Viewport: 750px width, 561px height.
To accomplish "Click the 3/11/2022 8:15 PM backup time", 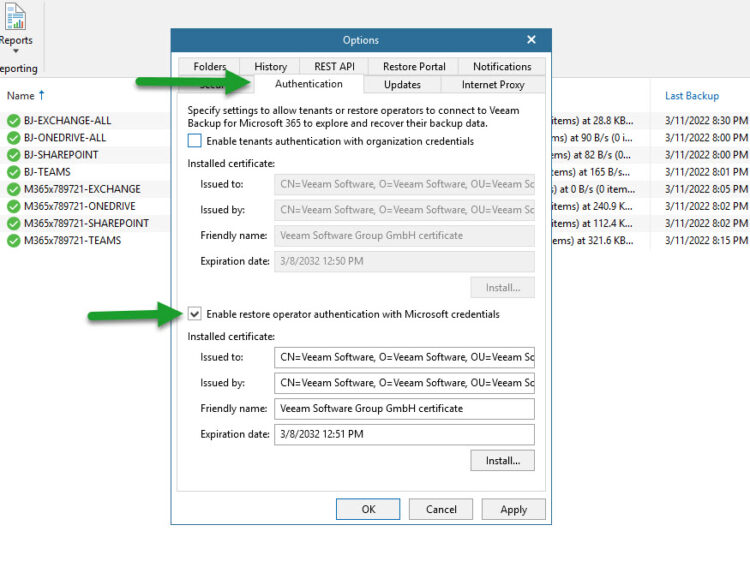I will pos(706,241).
